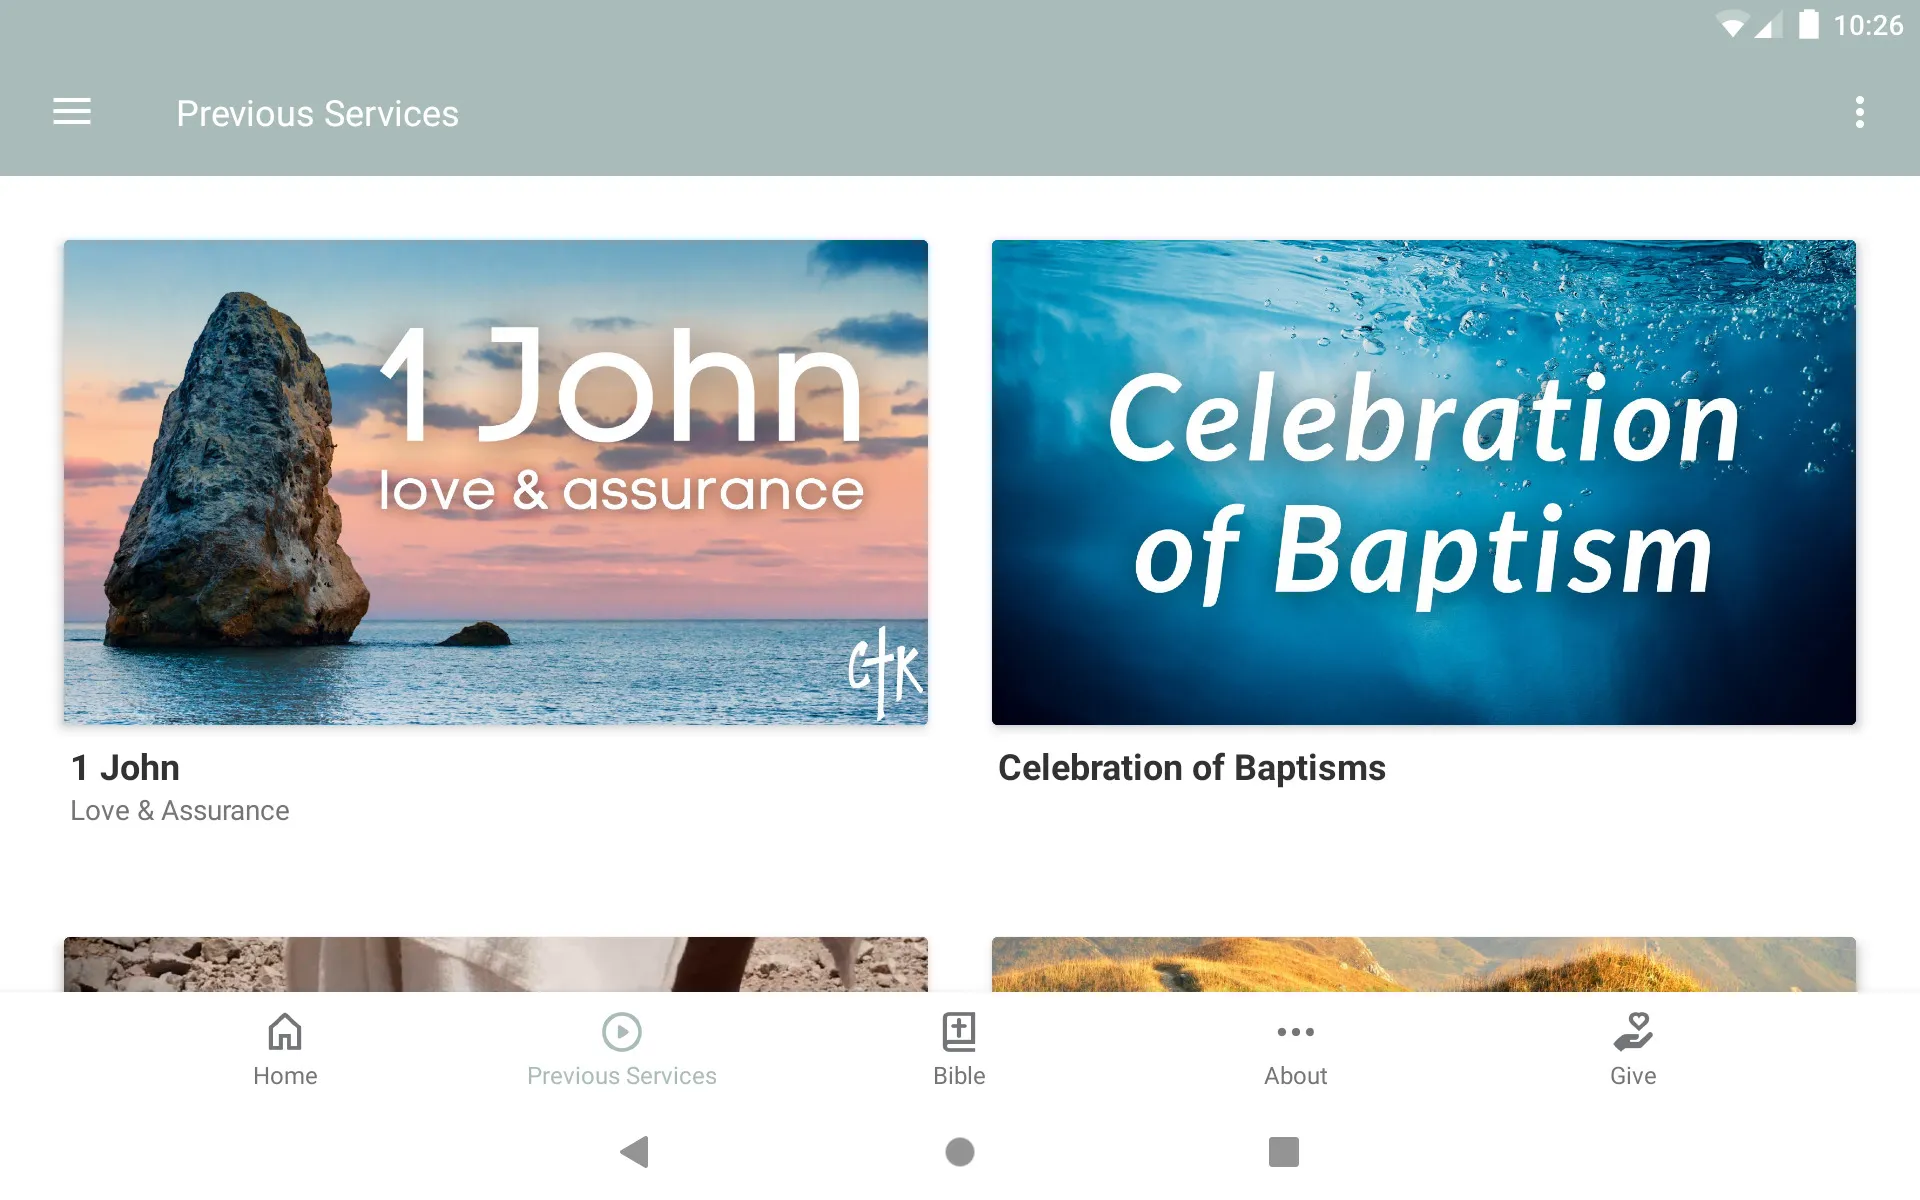Tap the three-dot overflow menu icon
The width and height of the screenshot is (1920, 1200).
[x=1861, y=113]
